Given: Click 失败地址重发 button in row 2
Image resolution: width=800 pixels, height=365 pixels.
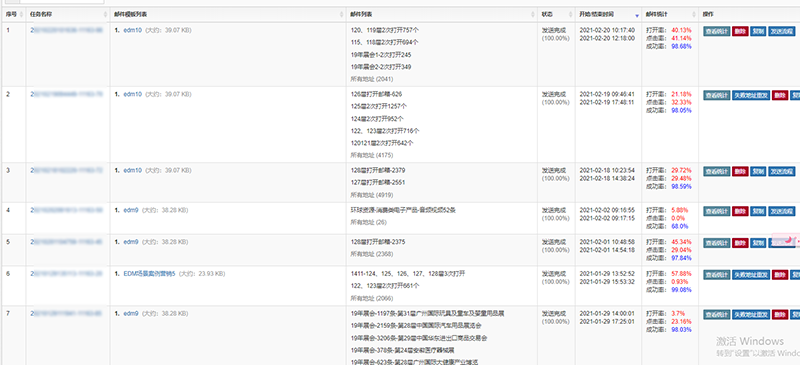Looking at the screenshot, I should [x=750, y=95].
